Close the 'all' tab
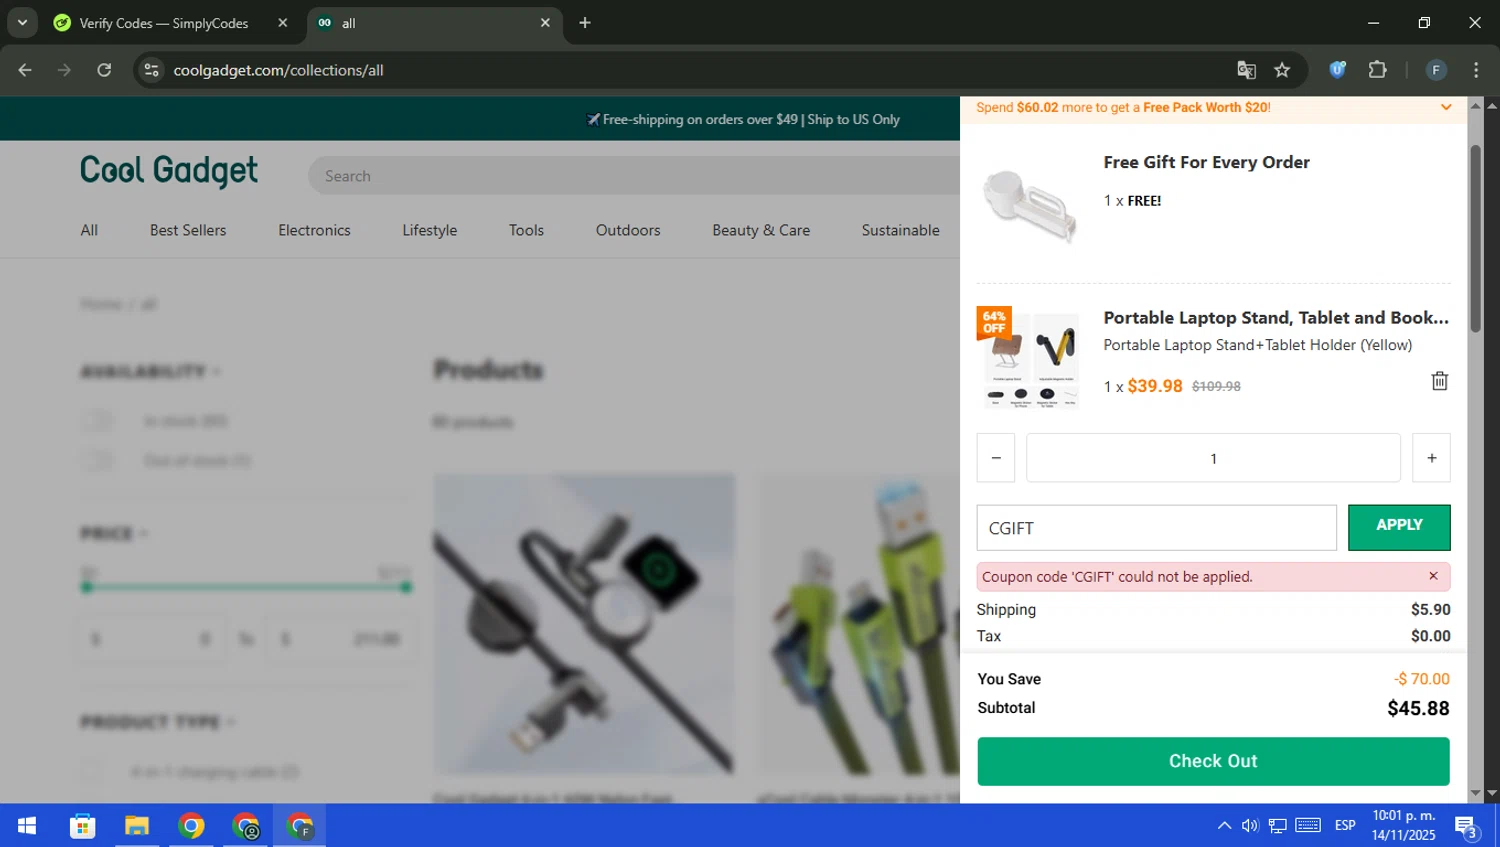1500x847 pixels. [x=545, y=23]
